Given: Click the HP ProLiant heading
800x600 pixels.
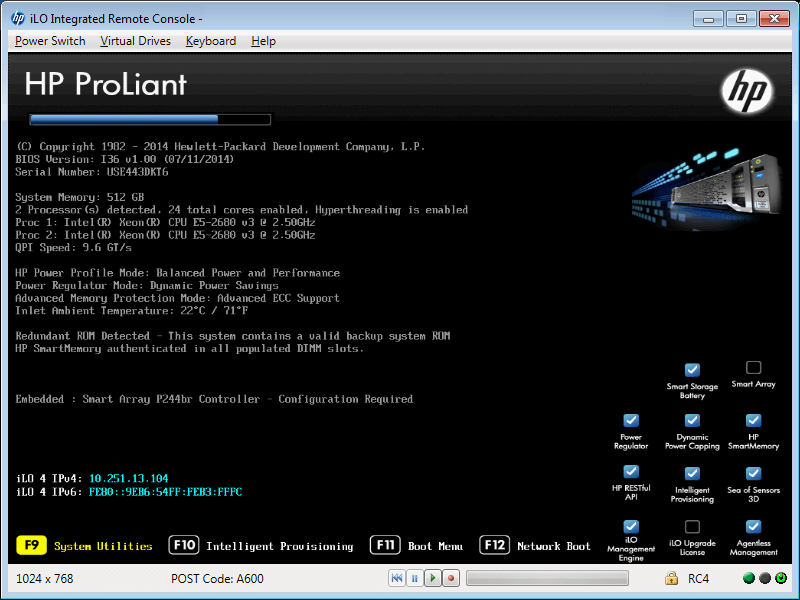Looking at the screenshot, I should (x=106, y=84).
